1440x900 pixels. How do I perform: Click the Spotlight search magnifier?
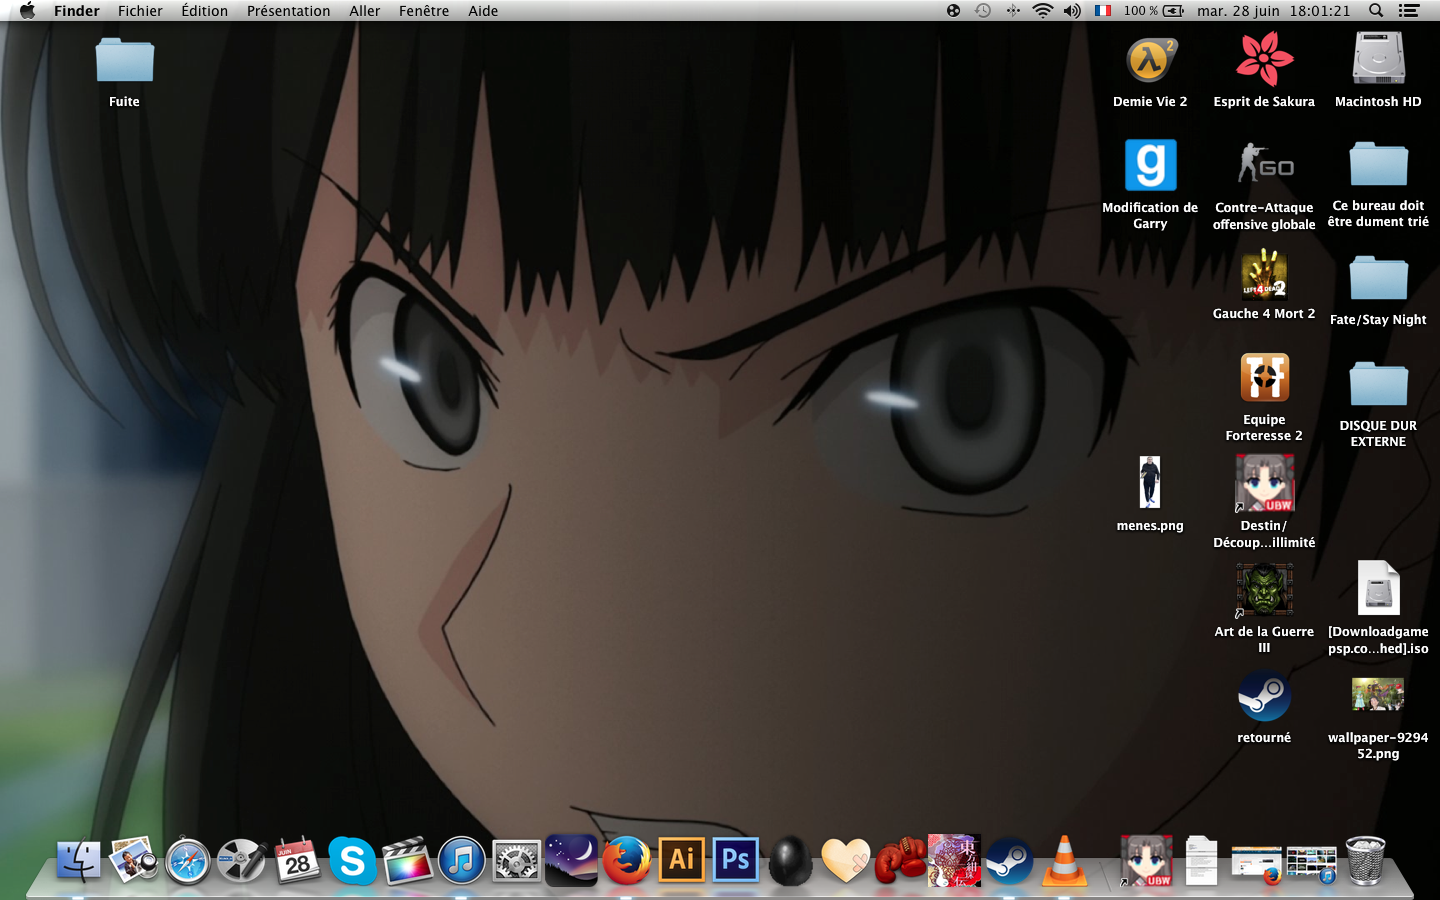tap(1376, 11)
